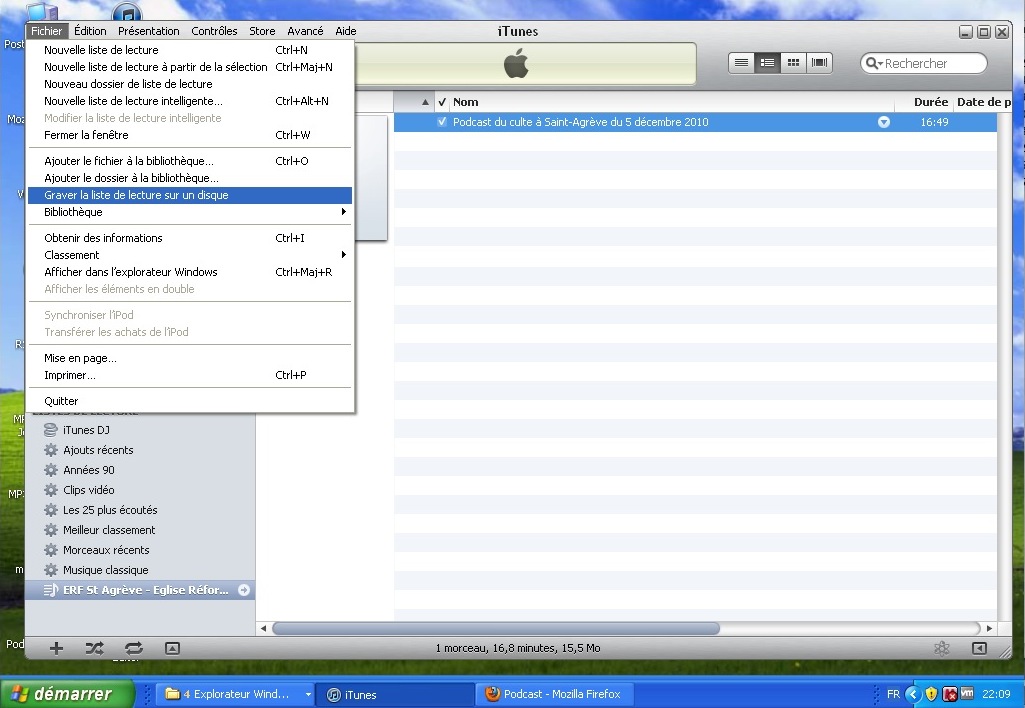Screen dimensions: 1025x708
Task: Click the Firefox icon in taskbar
Action: click(492, 694)
